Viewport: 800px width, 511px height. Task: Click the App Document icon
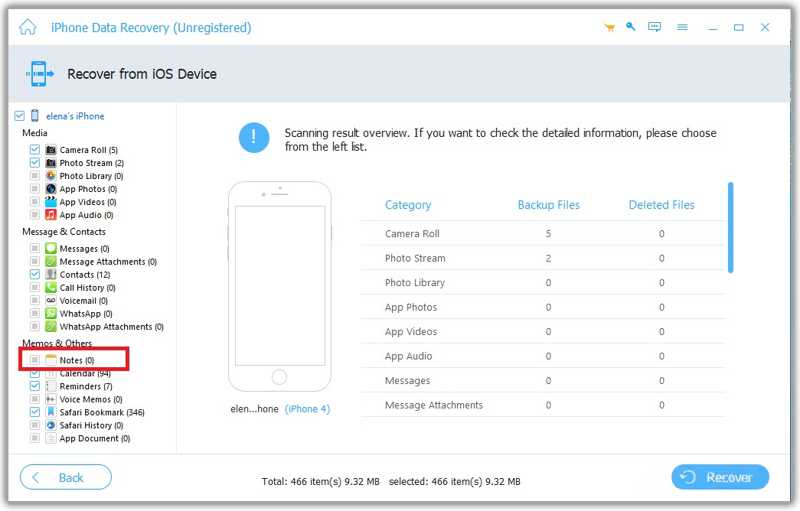[x=51, y=438]
